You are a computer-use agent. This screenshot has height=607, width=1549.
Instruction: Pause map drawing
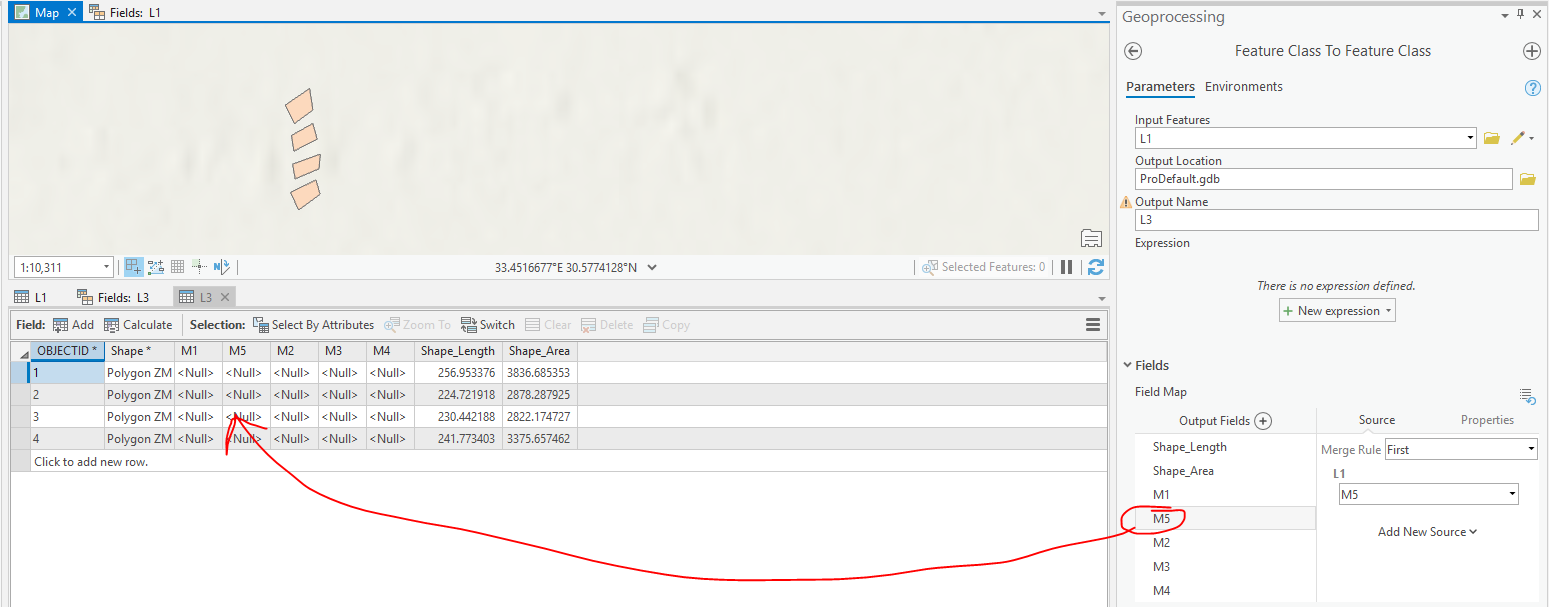[x=1067, y=266]
